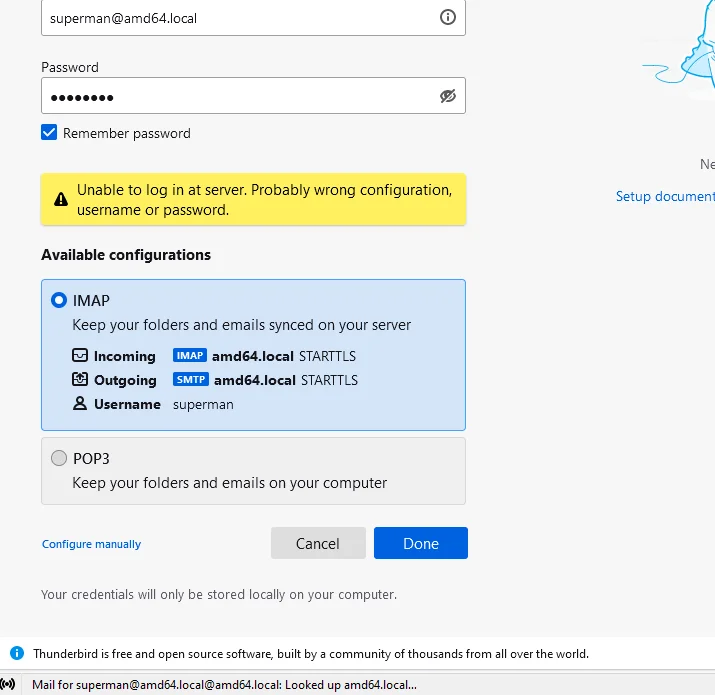The image size is (715, 695).
Task: Toggle password visibility with the eye icon
Action: 447,96
